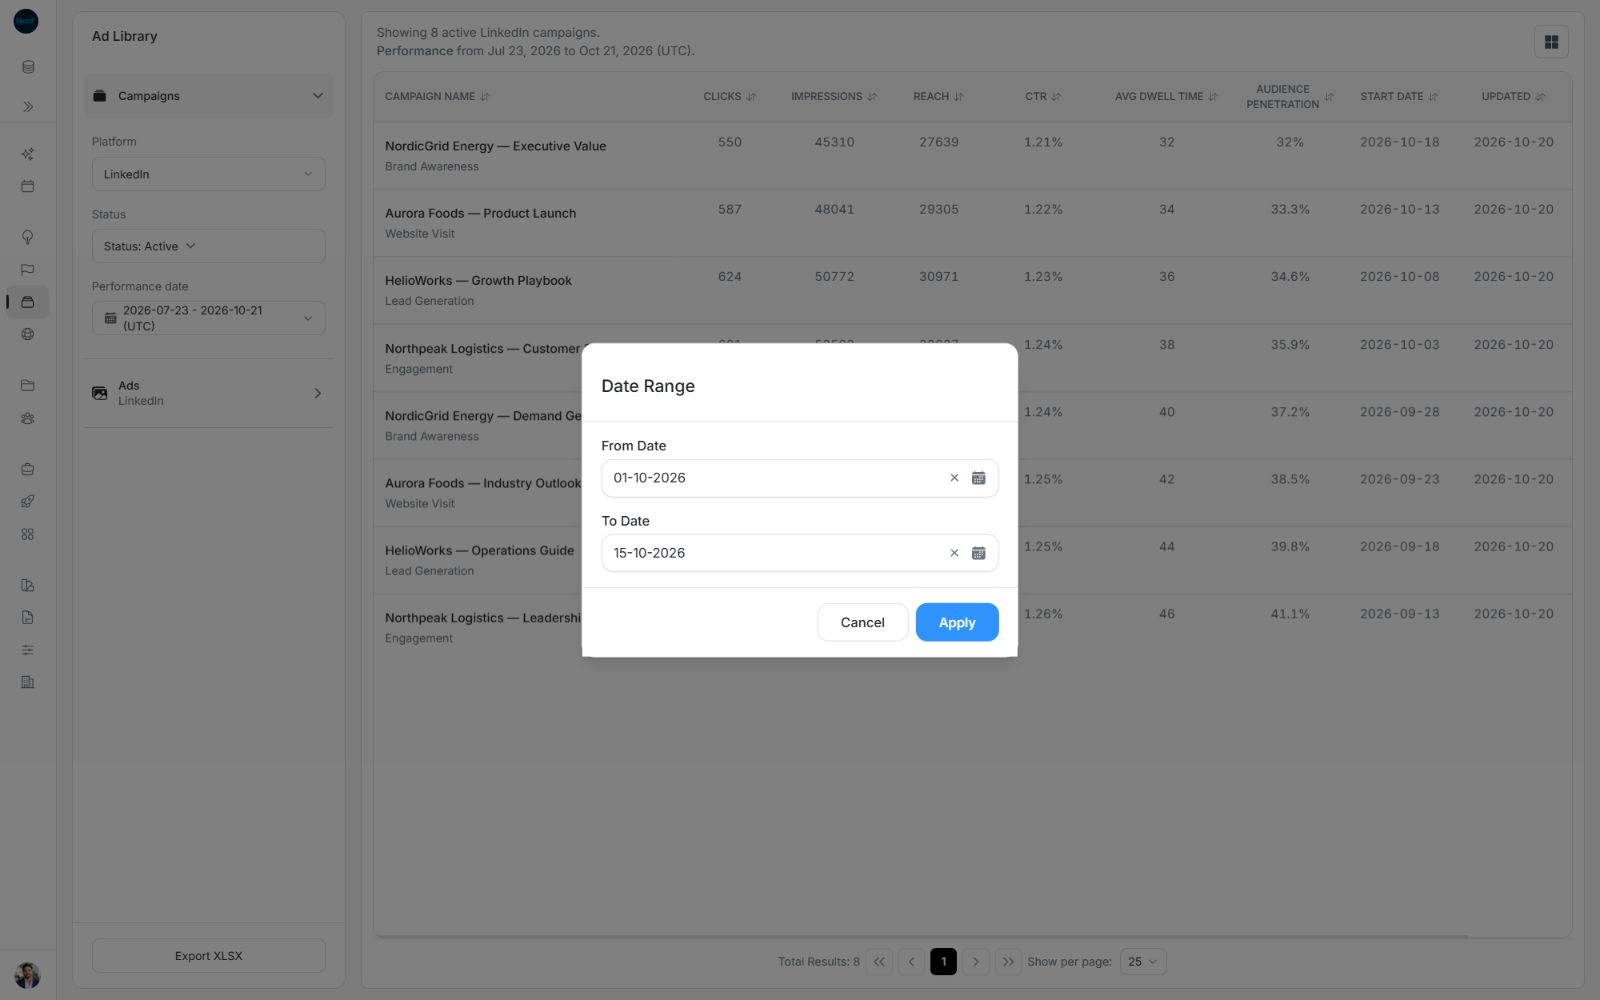Open the rocket icon in left sidebar
Image resolution: width=1600 pixels, height=1000 pixels.
pos(28,501)
